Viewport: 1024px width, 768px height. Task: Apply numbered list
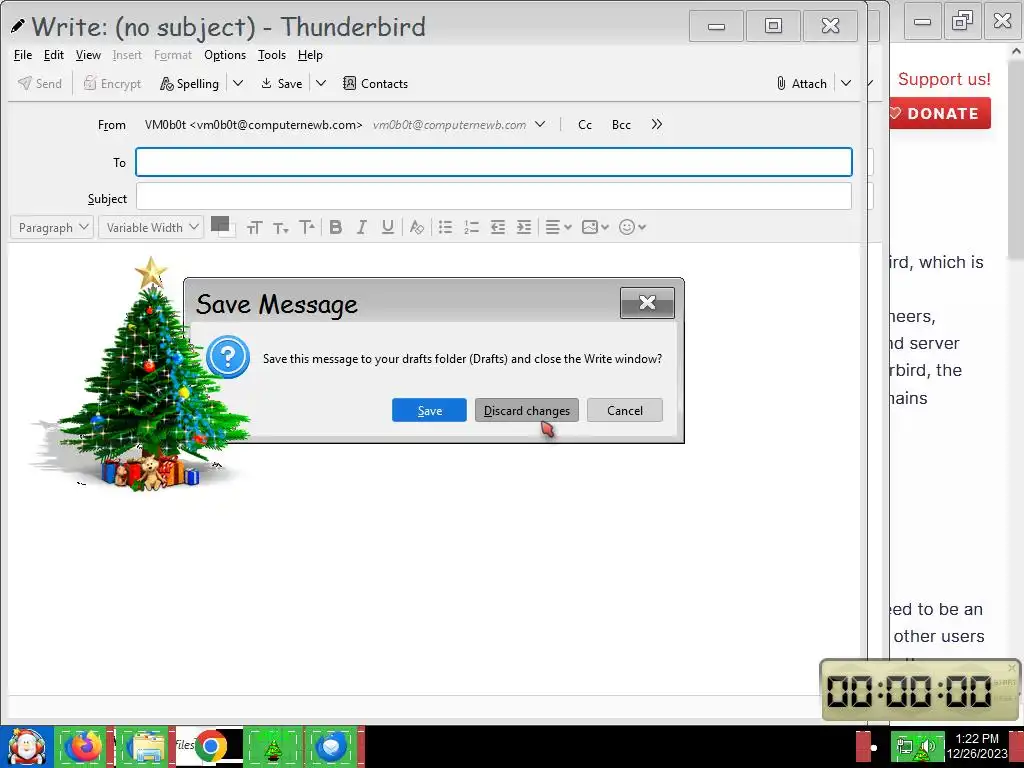click(x=472, y=227)
